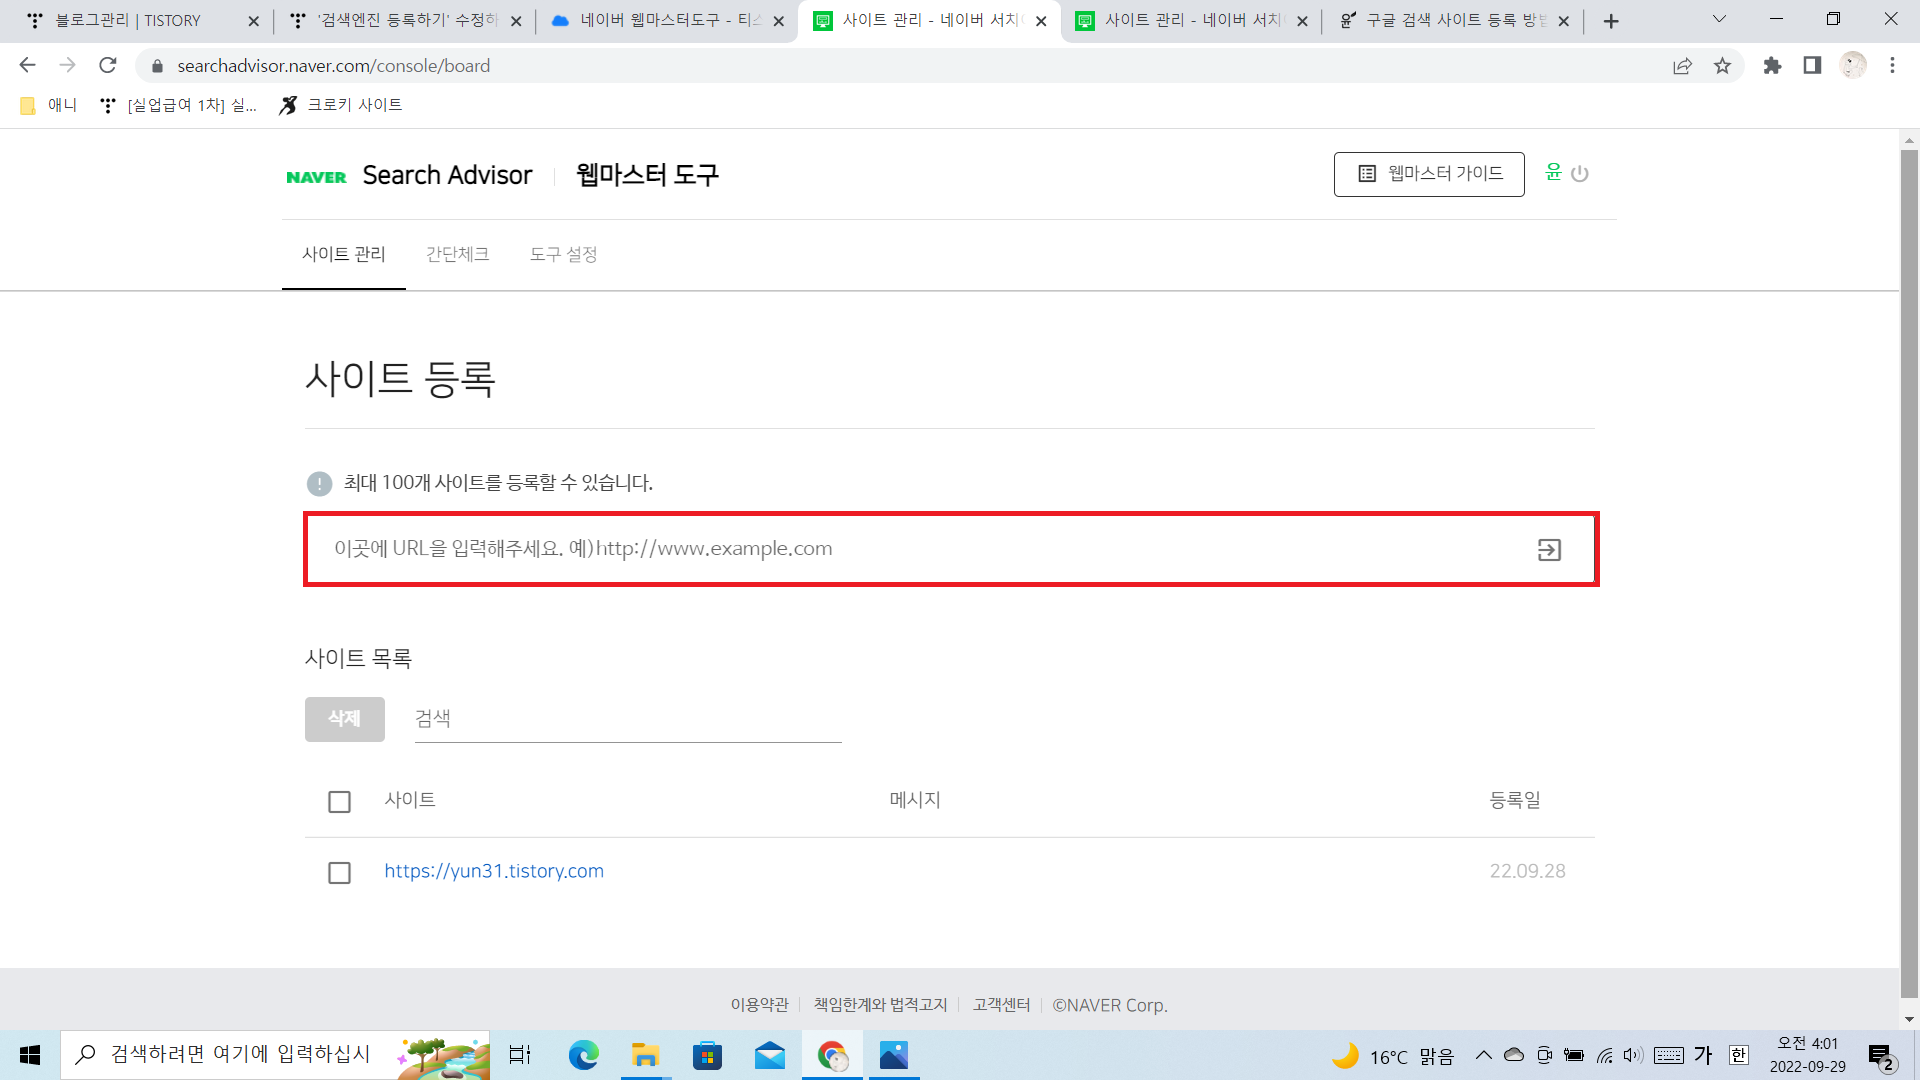Open Microsoft Edge from taskbar
This screenshot has width=1920, height=1080.
(x=583, y=1055)
